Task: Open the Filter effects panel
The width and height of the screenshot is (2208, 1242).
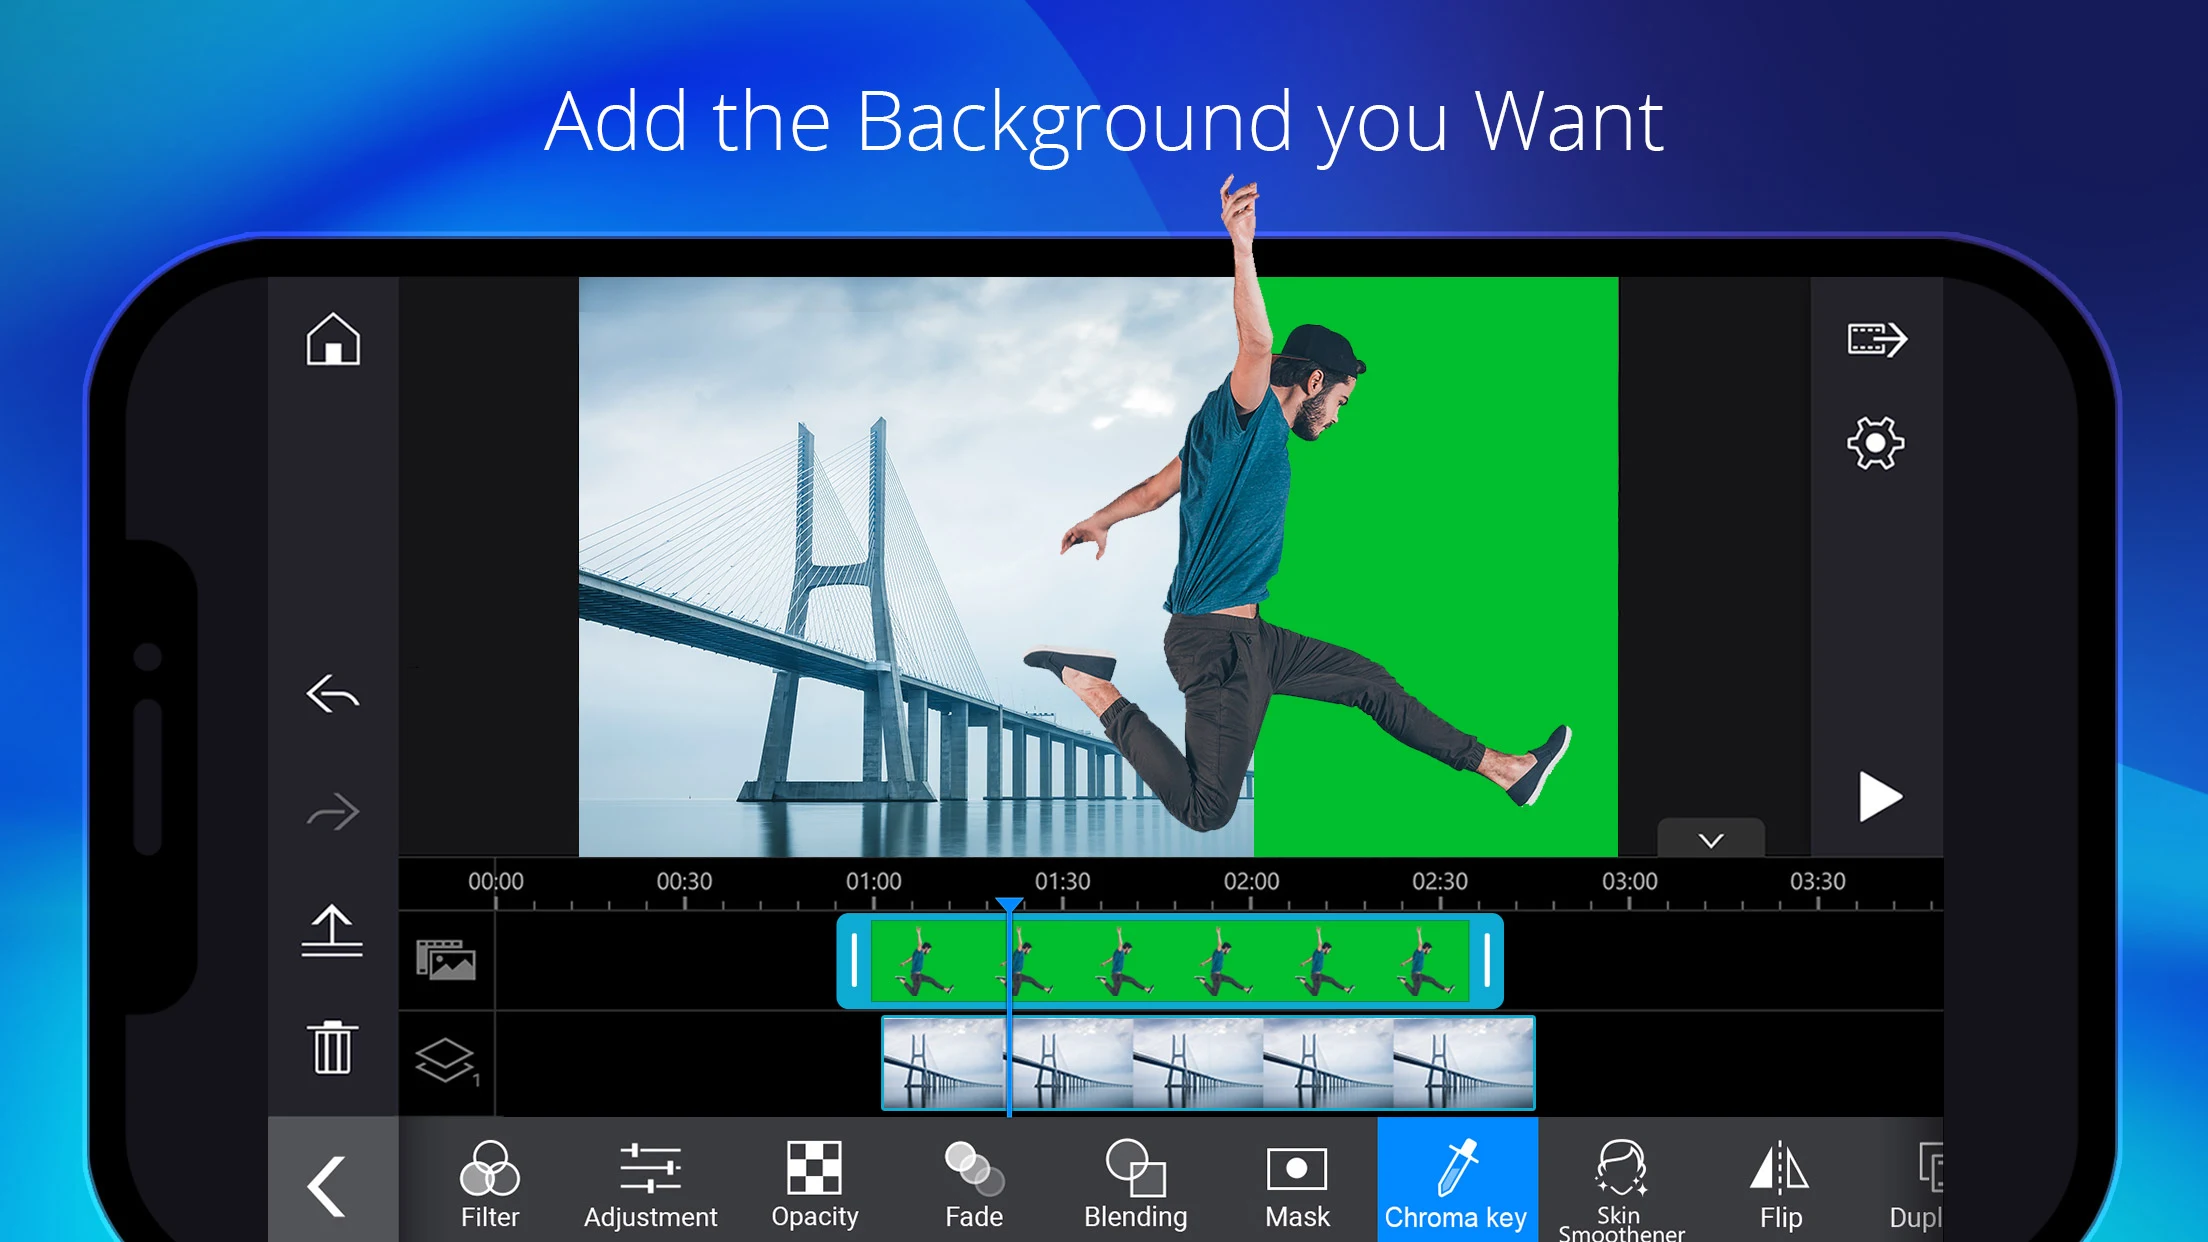Action: point(489,1185)
